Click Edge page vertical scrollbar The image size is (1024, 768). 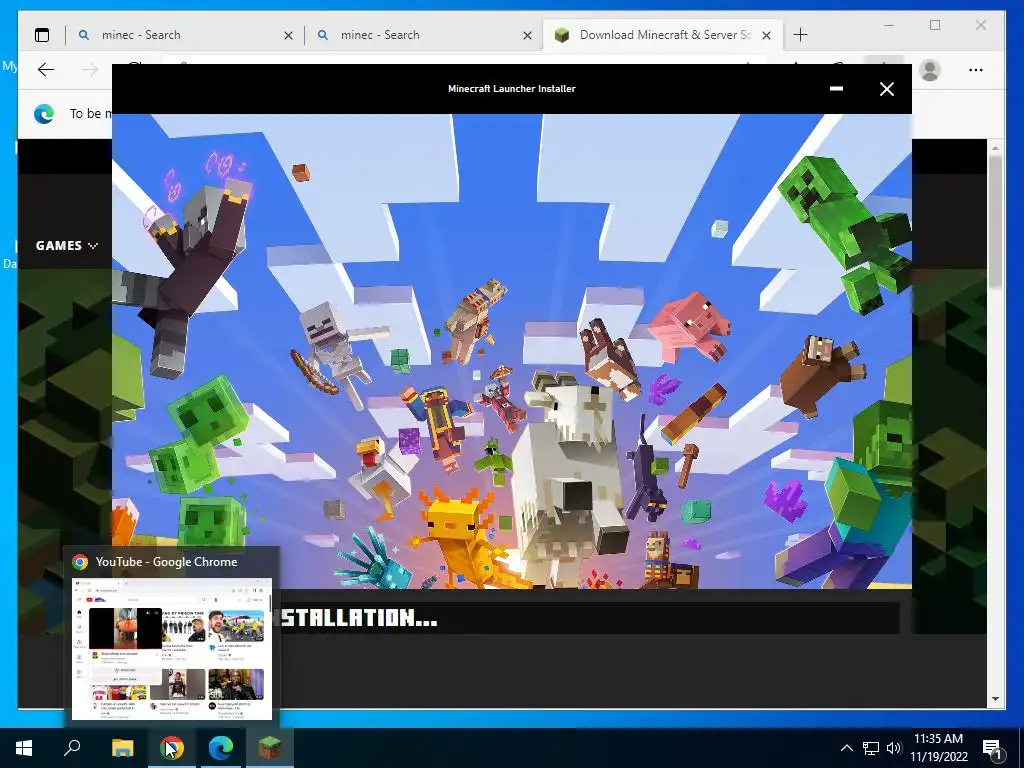click(x=995, y=222)
